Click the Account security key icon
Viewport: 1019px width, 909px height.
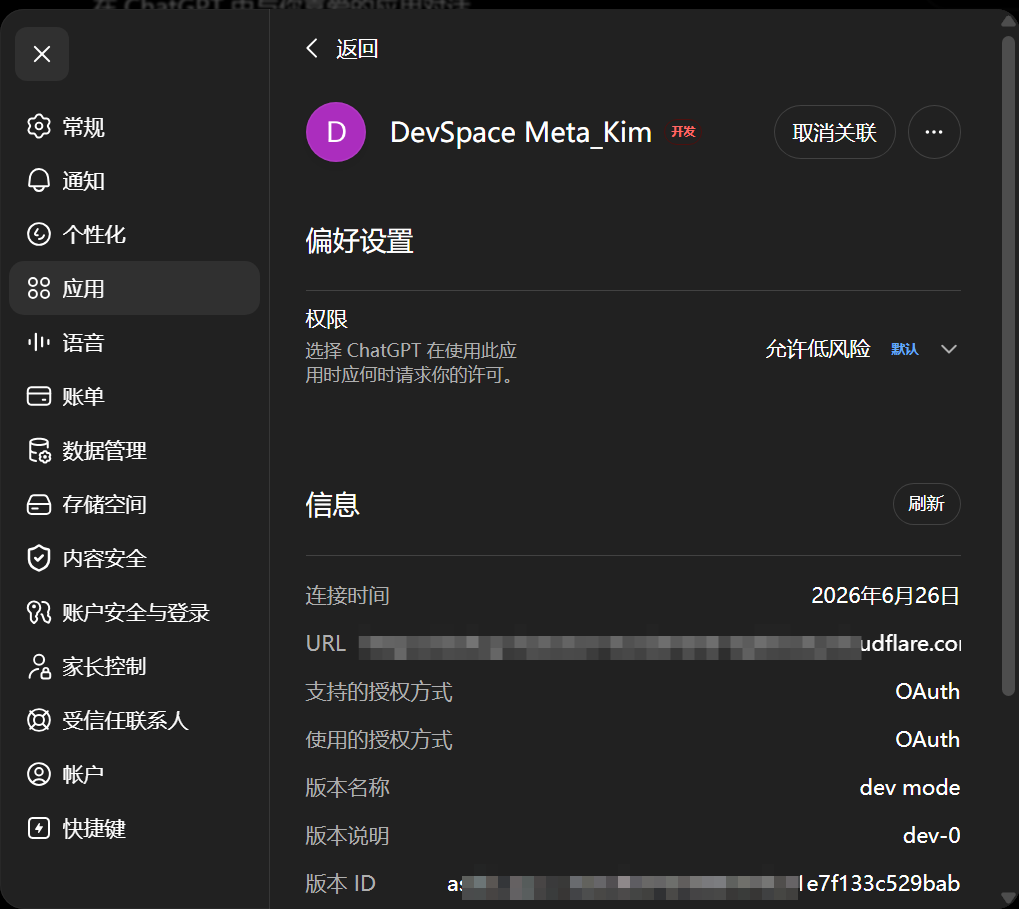39,611
